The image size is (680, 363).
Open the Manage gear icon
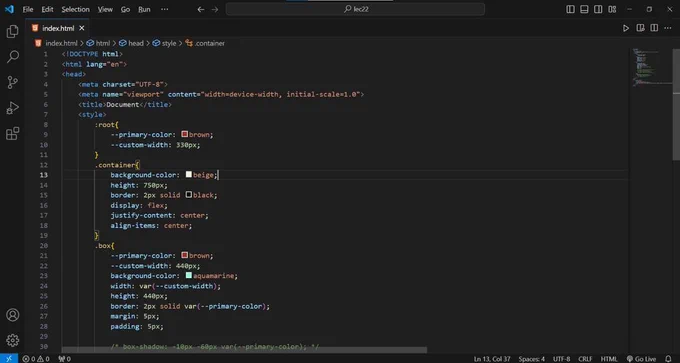point(13,340)
